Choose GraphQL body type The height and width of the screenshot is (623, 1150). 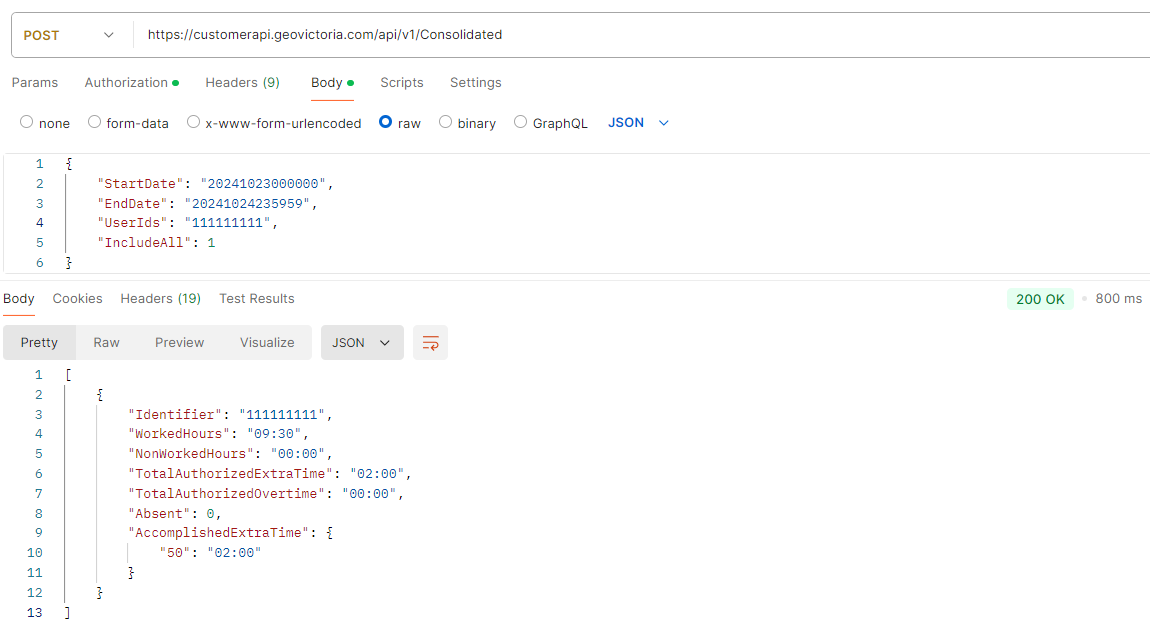[x=521, y=123]
